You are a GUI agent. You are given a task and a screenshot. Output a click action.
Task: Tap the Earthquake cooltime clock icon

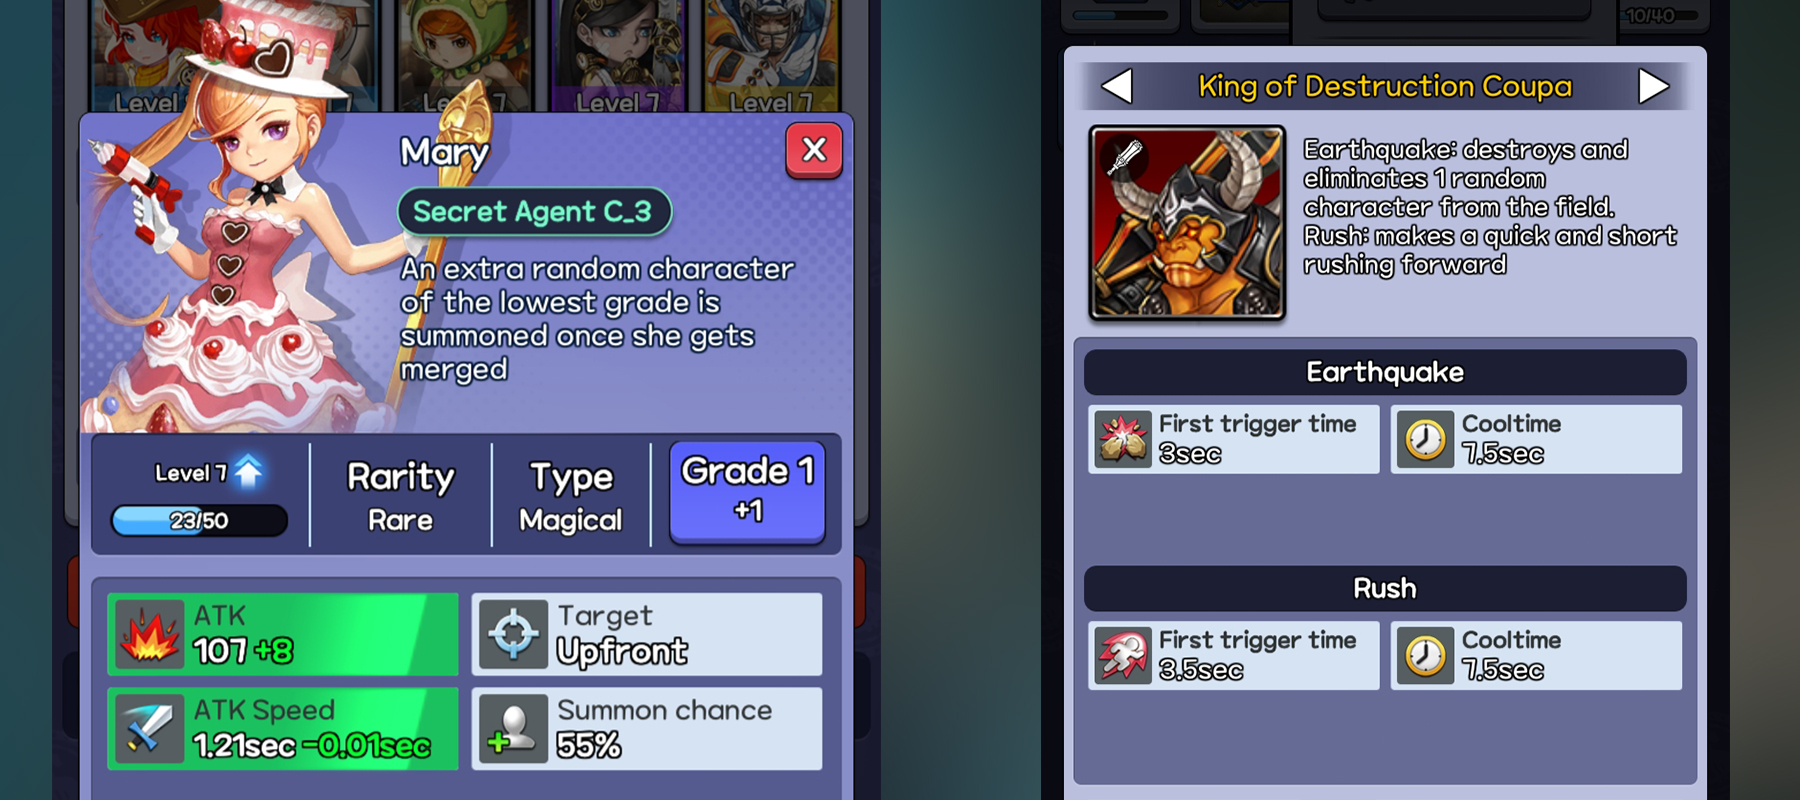1426,439
